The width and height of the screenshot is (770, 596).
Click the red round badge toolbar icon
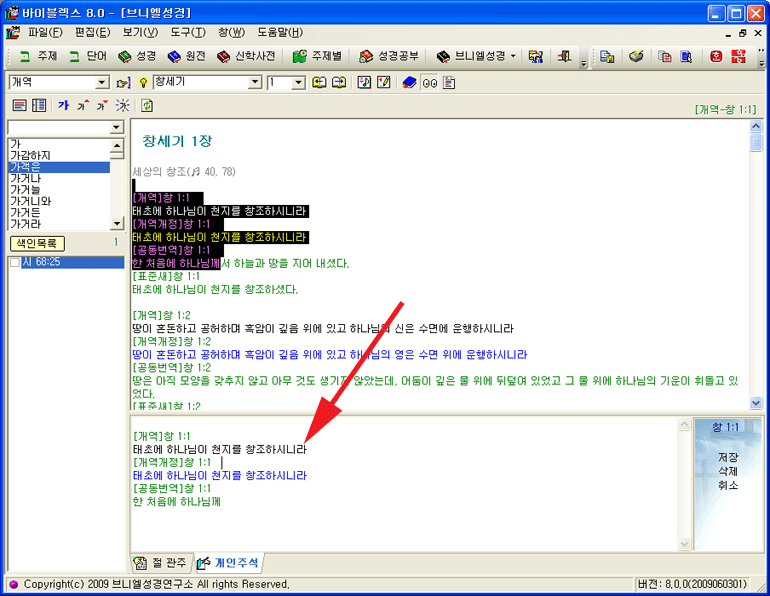tap(716, 56)
